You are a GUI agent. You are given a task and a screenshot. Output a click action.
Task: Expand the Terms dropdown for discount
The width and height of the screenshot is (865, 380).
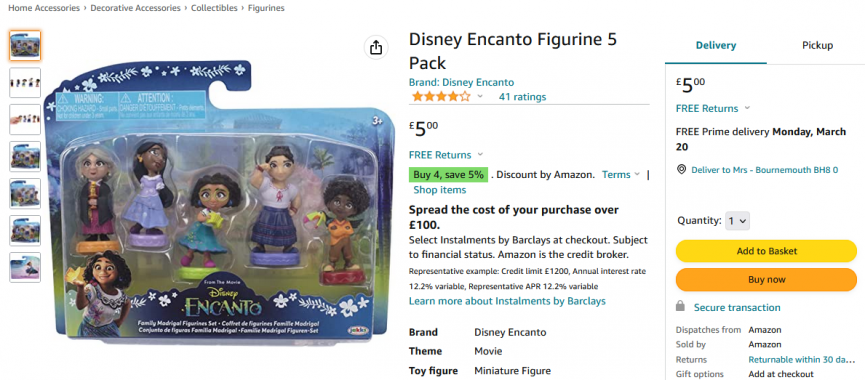[x=621, y=174]
